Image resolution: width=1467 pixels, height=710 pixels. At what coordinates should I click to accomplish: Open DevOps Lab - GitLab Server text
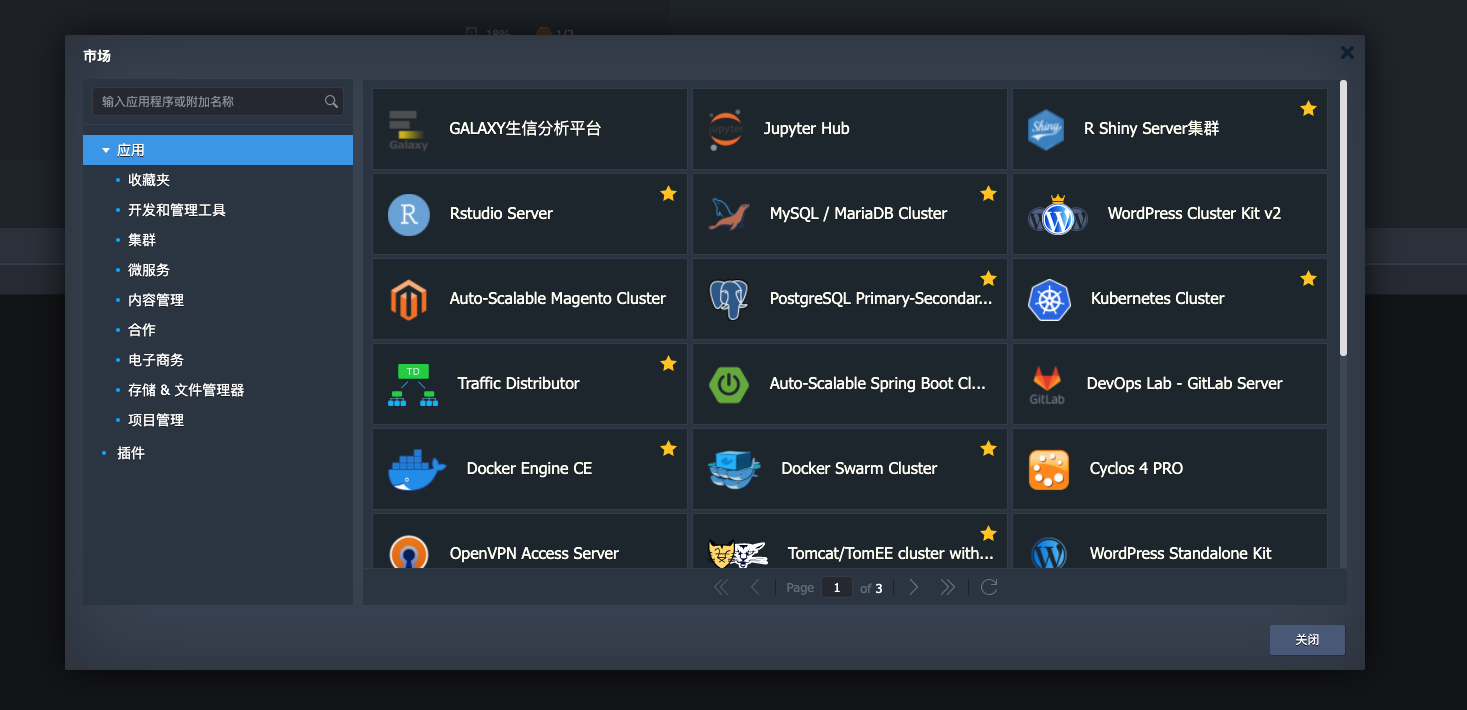coord(1184,384)
